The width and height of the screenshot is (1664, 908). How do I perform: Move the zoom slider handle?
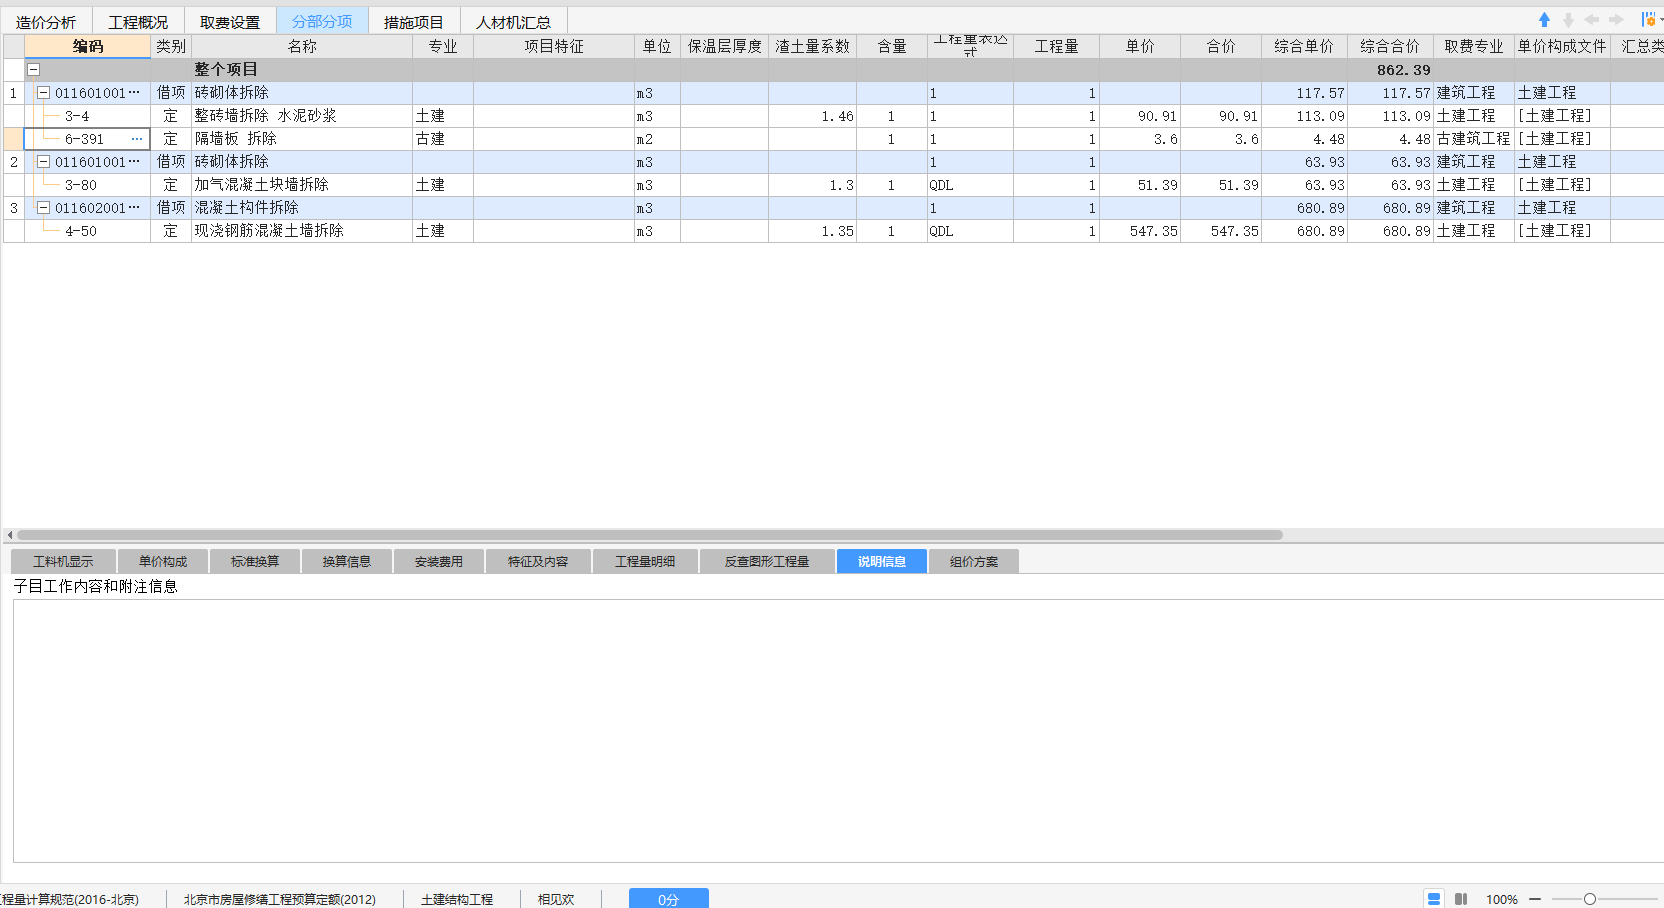point(1590,899)
